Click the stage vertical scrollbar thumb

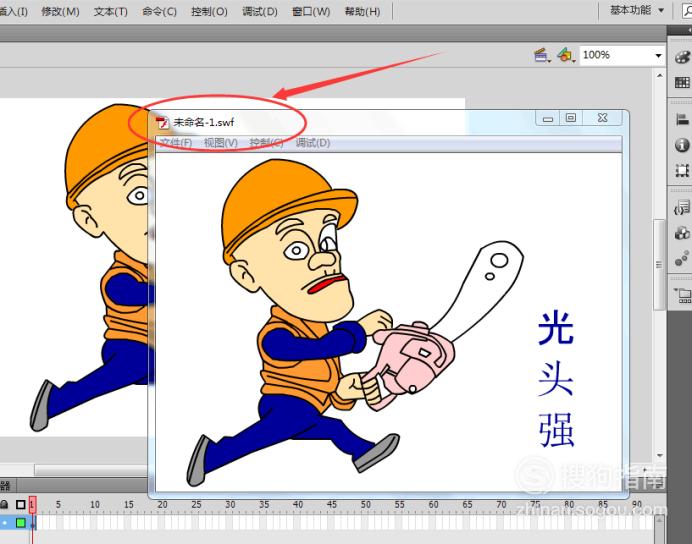[659, 264]
